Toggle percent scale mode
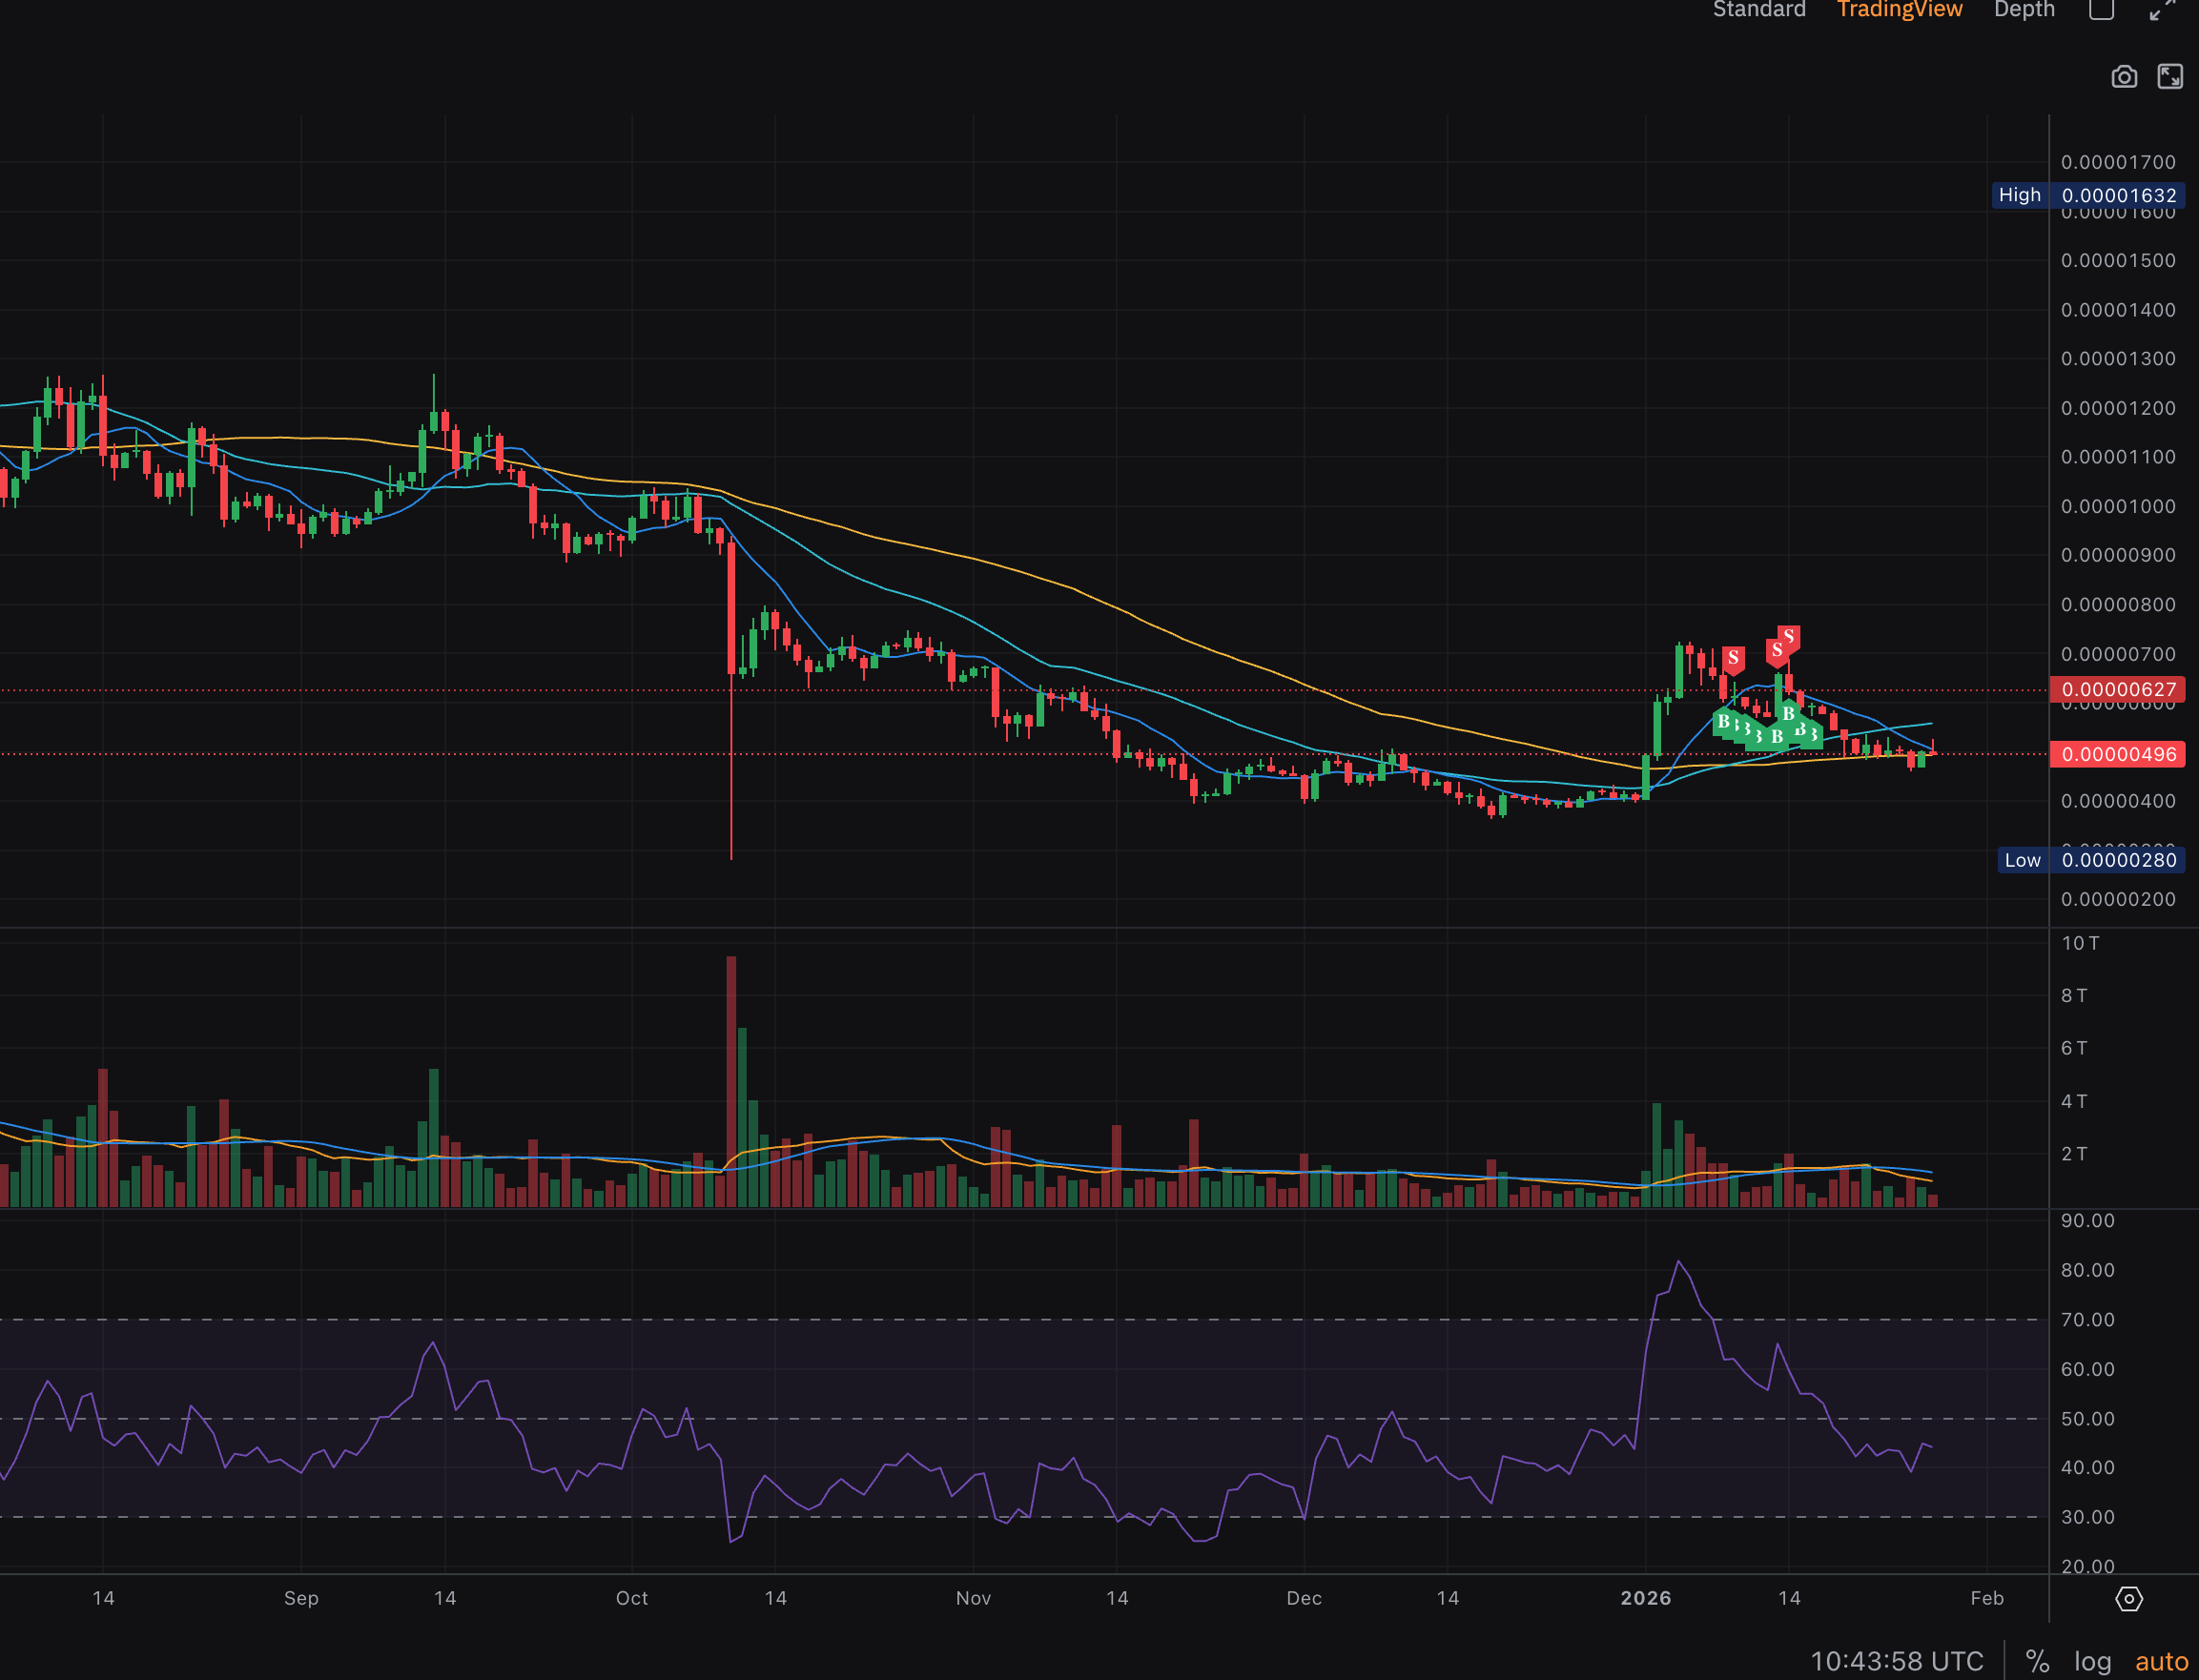The height and width of the screenshot is (1680, 2199). click(x=2037, y=1661)
